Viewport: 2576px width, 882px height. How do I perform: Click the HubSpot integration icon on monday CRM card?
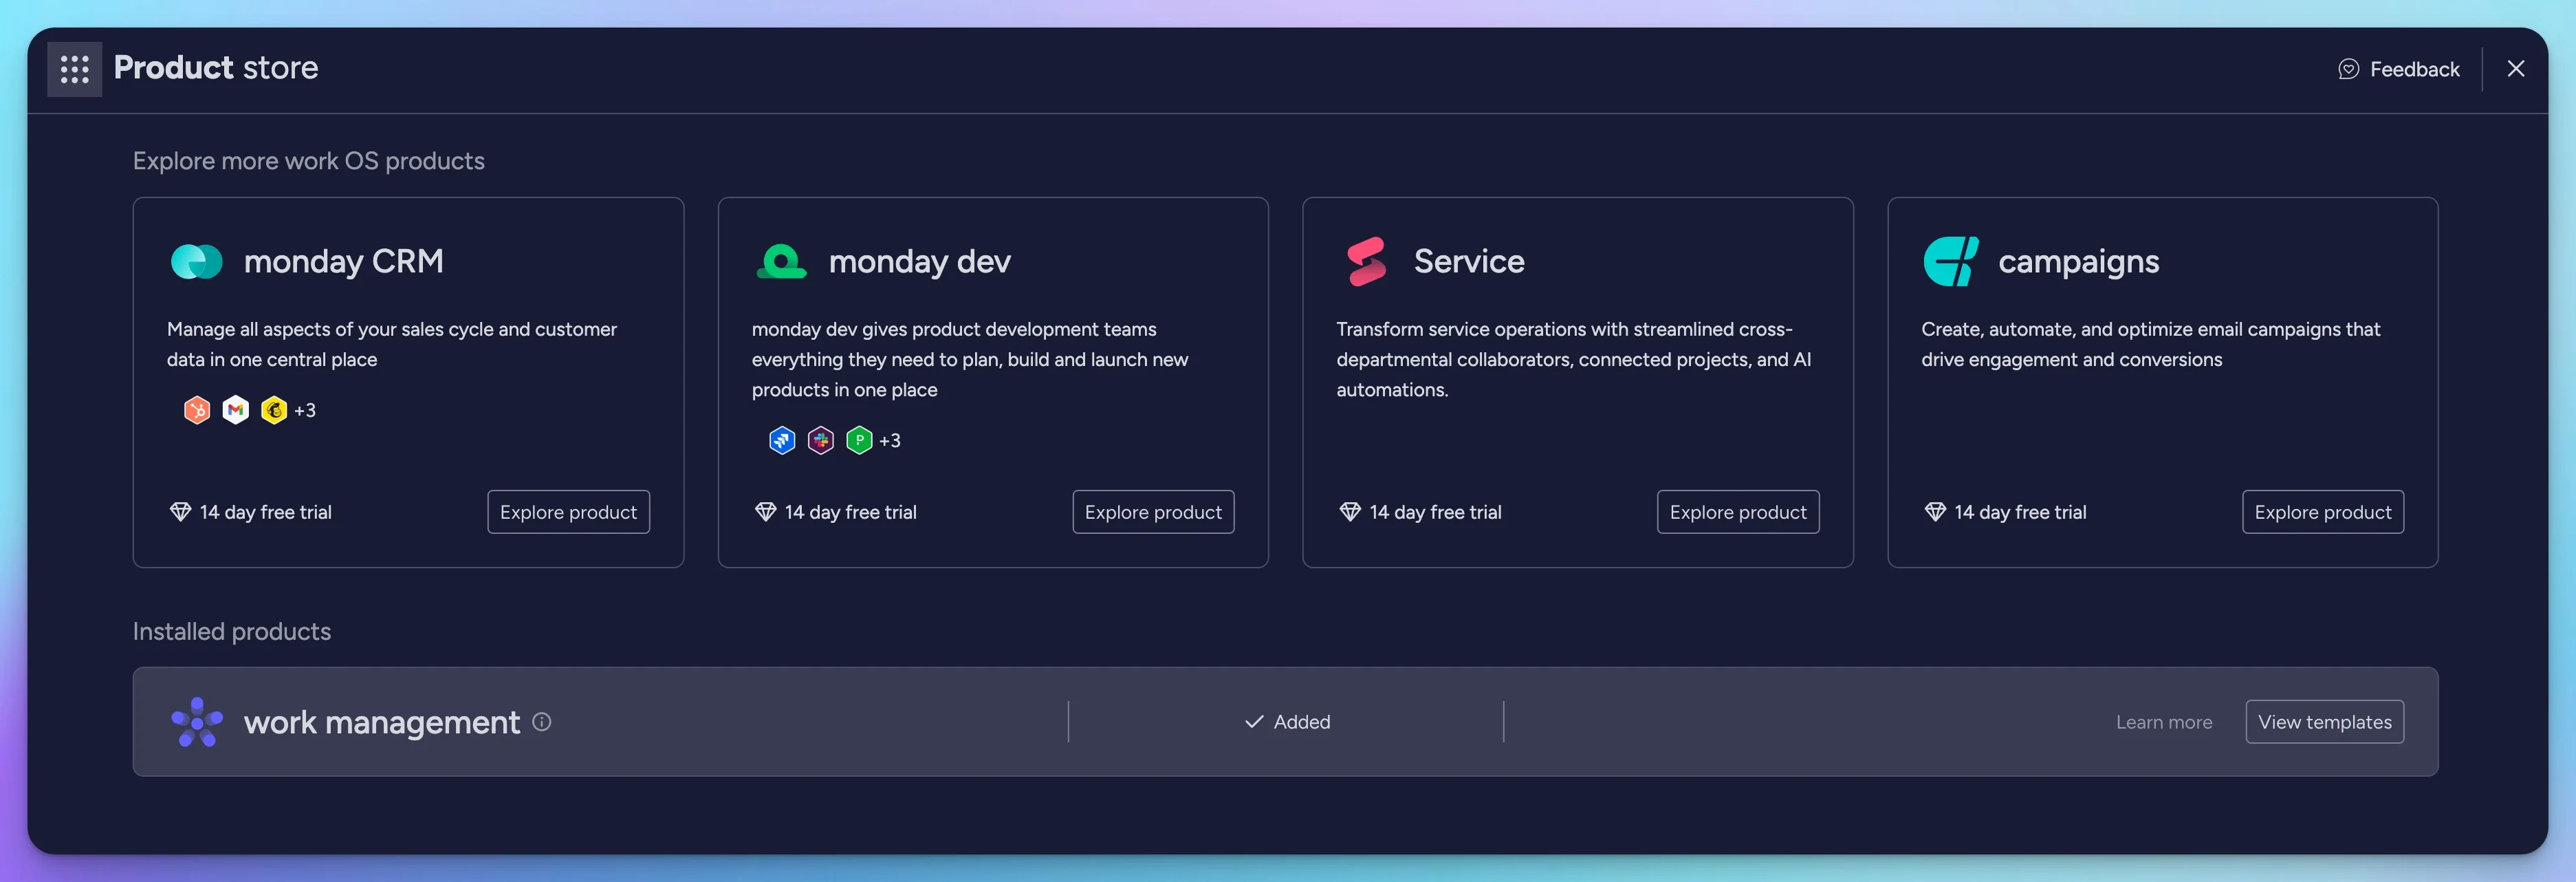coord(197,409)
